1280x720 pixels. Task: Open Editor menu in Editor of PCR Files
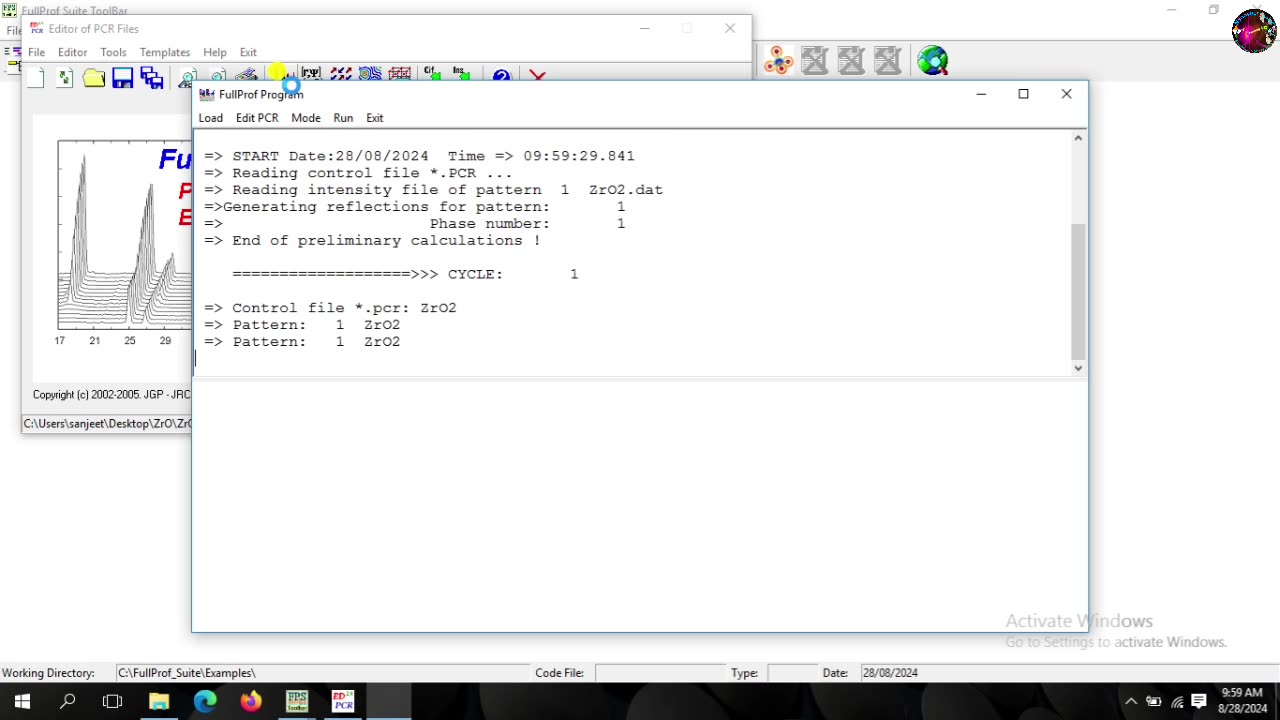coord(72,52)
